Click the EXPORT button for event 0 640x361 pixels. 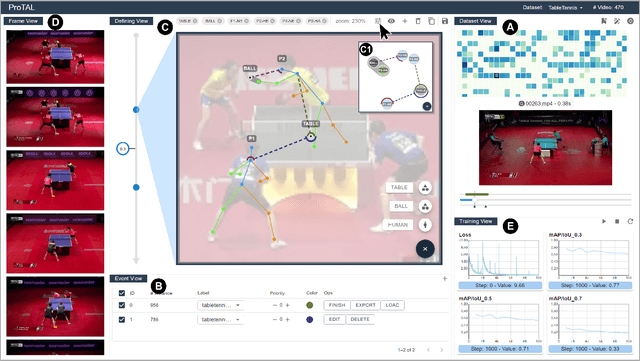[365, 305]
